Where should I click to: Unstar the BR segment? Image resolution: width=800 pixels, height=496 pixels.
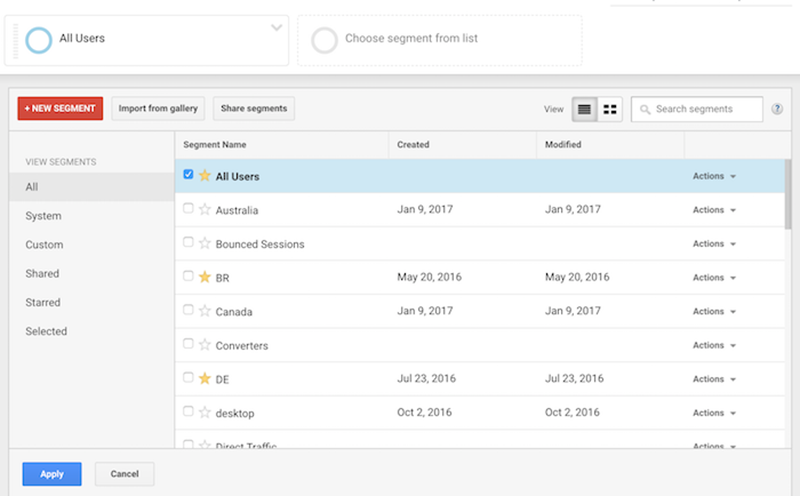(205, 277)
